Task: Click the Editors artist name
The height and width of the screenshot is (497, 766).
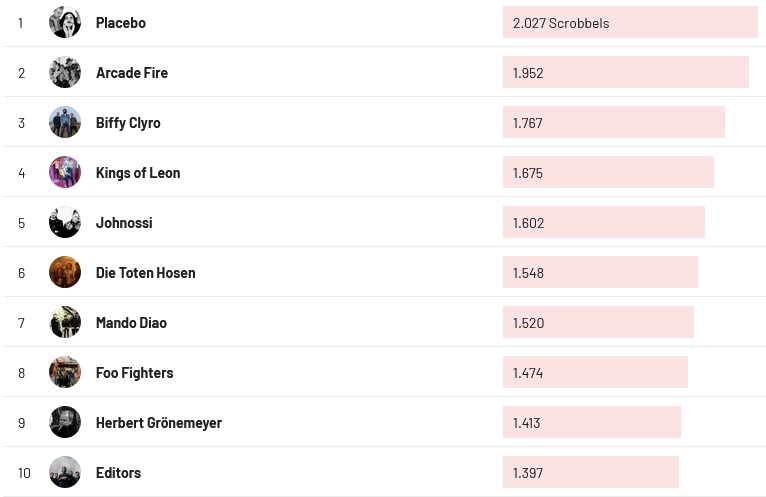Action: point(118,472)
